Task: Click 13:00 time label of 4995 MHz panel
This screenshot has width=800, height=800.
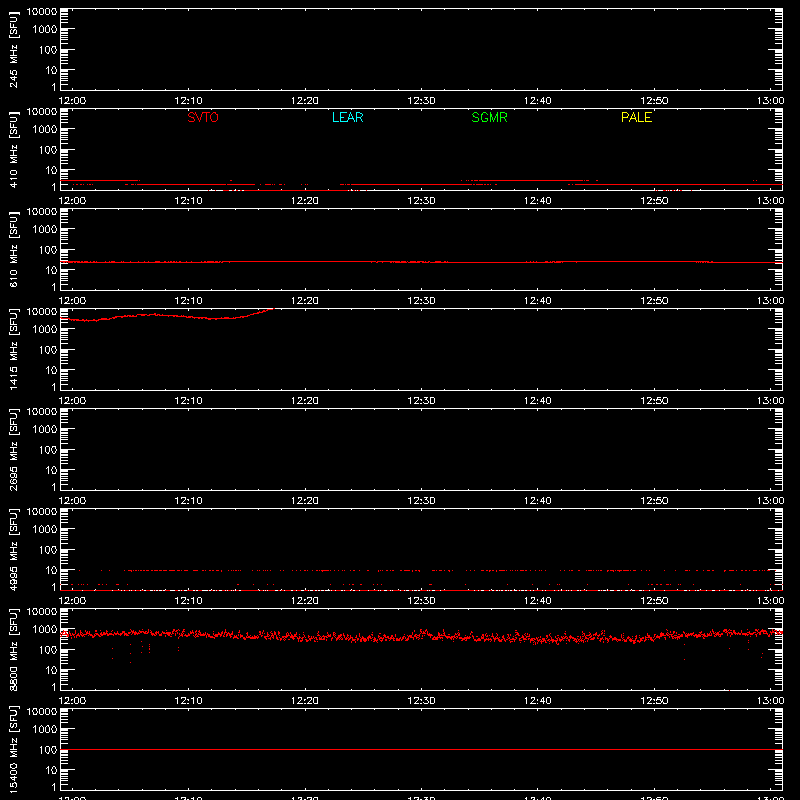Action: click(770, 601)
